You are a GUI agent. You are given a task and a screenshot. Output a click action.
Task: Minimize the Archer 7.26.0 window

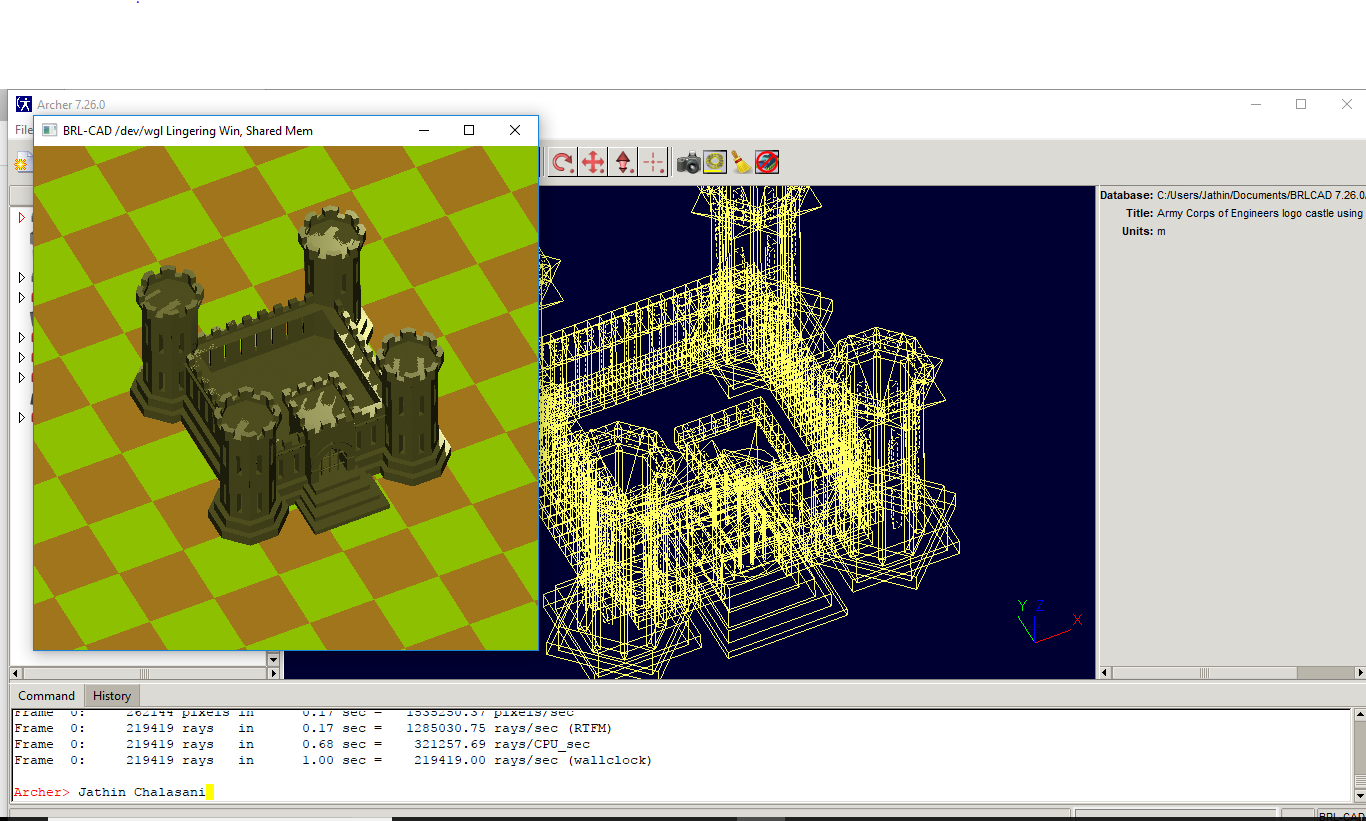coord(1256,104)
